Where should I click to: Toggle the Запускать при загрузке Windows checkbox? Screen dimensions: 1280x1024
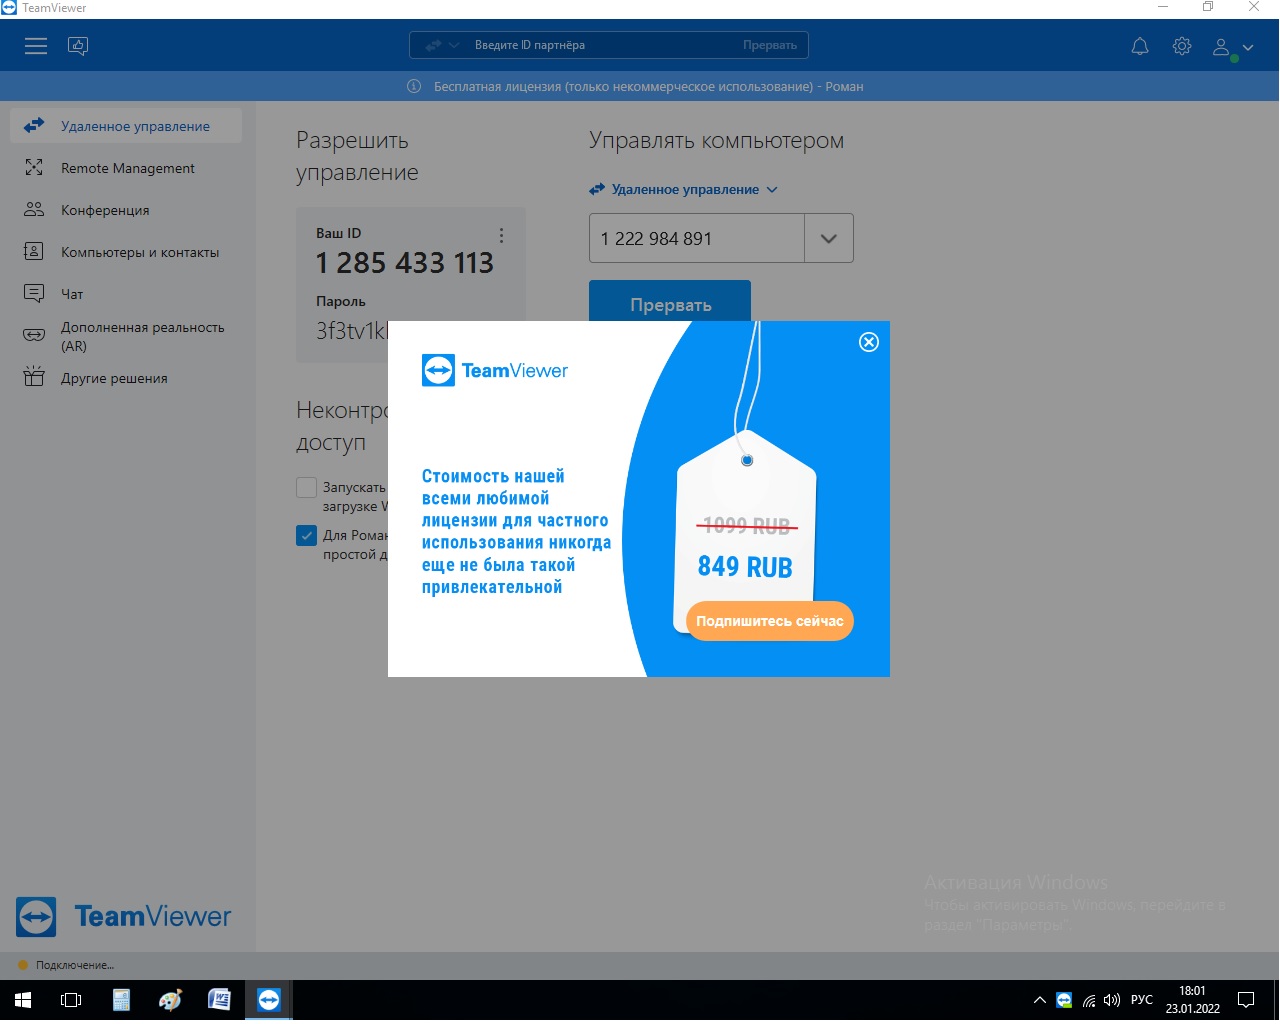pyautogui.click(x=307, y=488)
